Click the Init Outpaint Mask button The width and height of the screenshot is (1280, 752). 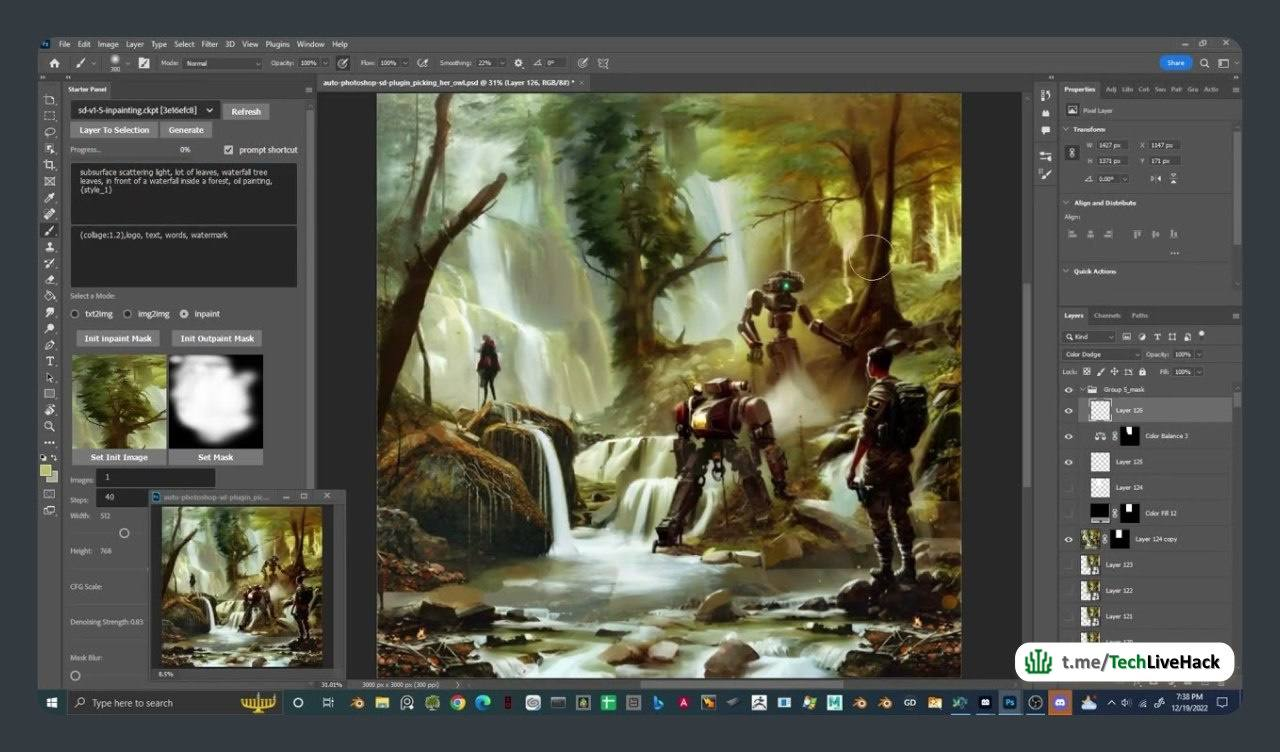217,338
